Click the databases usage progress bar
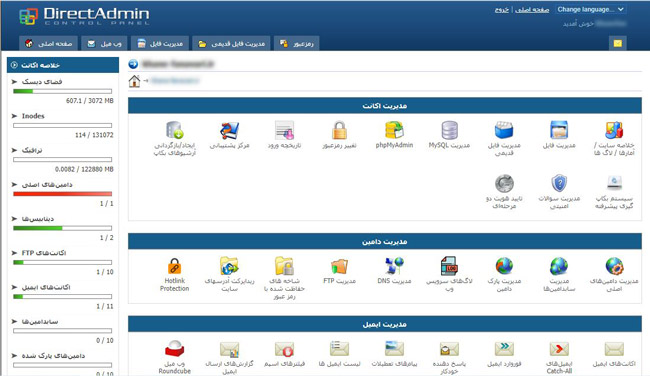 pos(63,228)
